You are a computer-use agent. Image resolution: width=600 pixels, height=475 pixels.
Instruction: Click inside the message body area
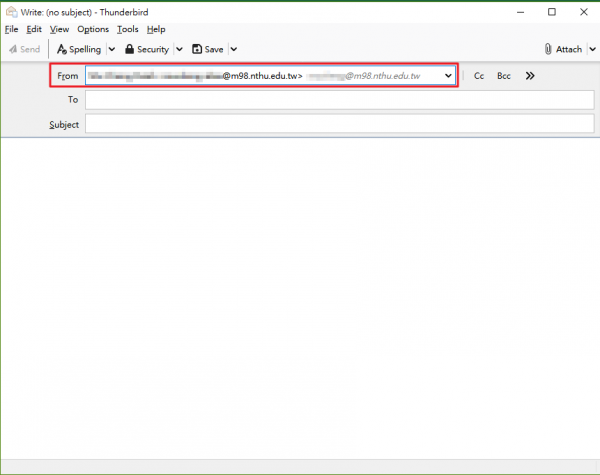pos(300,300)
